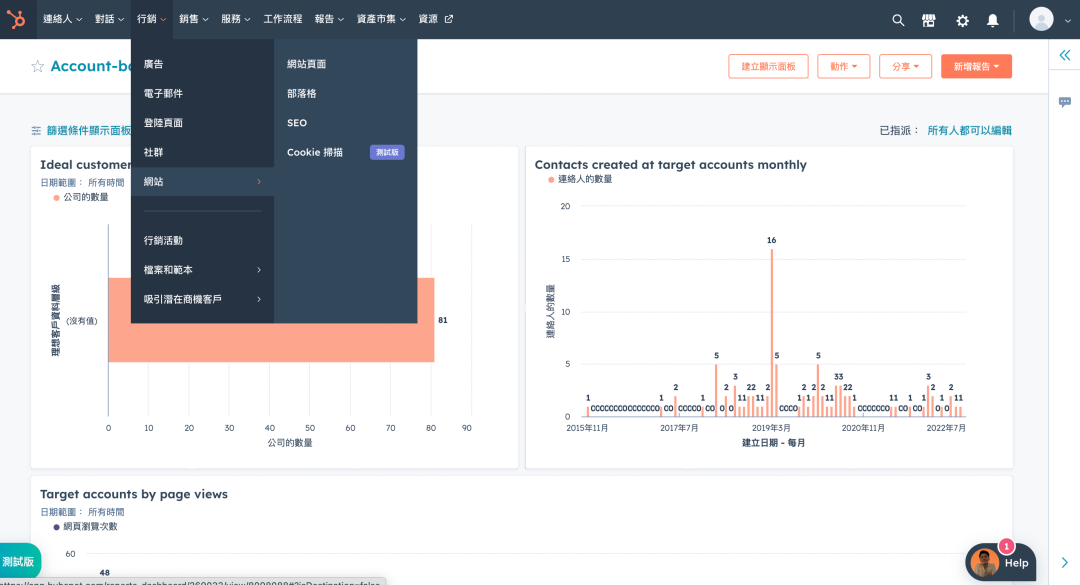1080x585 pixels.
Task: Open settings gear icon
Action: 962,20
